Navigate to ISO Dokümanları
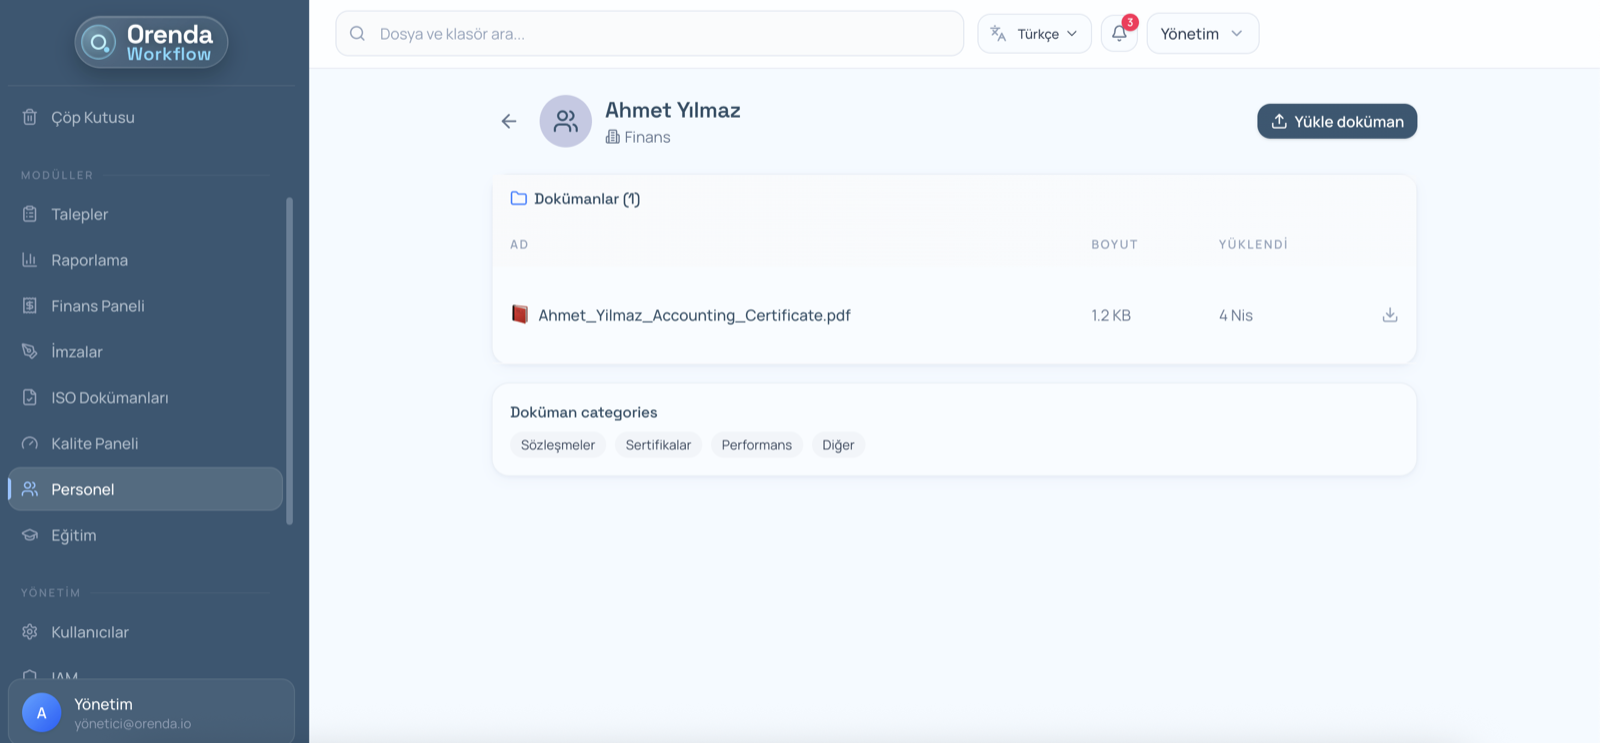 pos(145,397)
